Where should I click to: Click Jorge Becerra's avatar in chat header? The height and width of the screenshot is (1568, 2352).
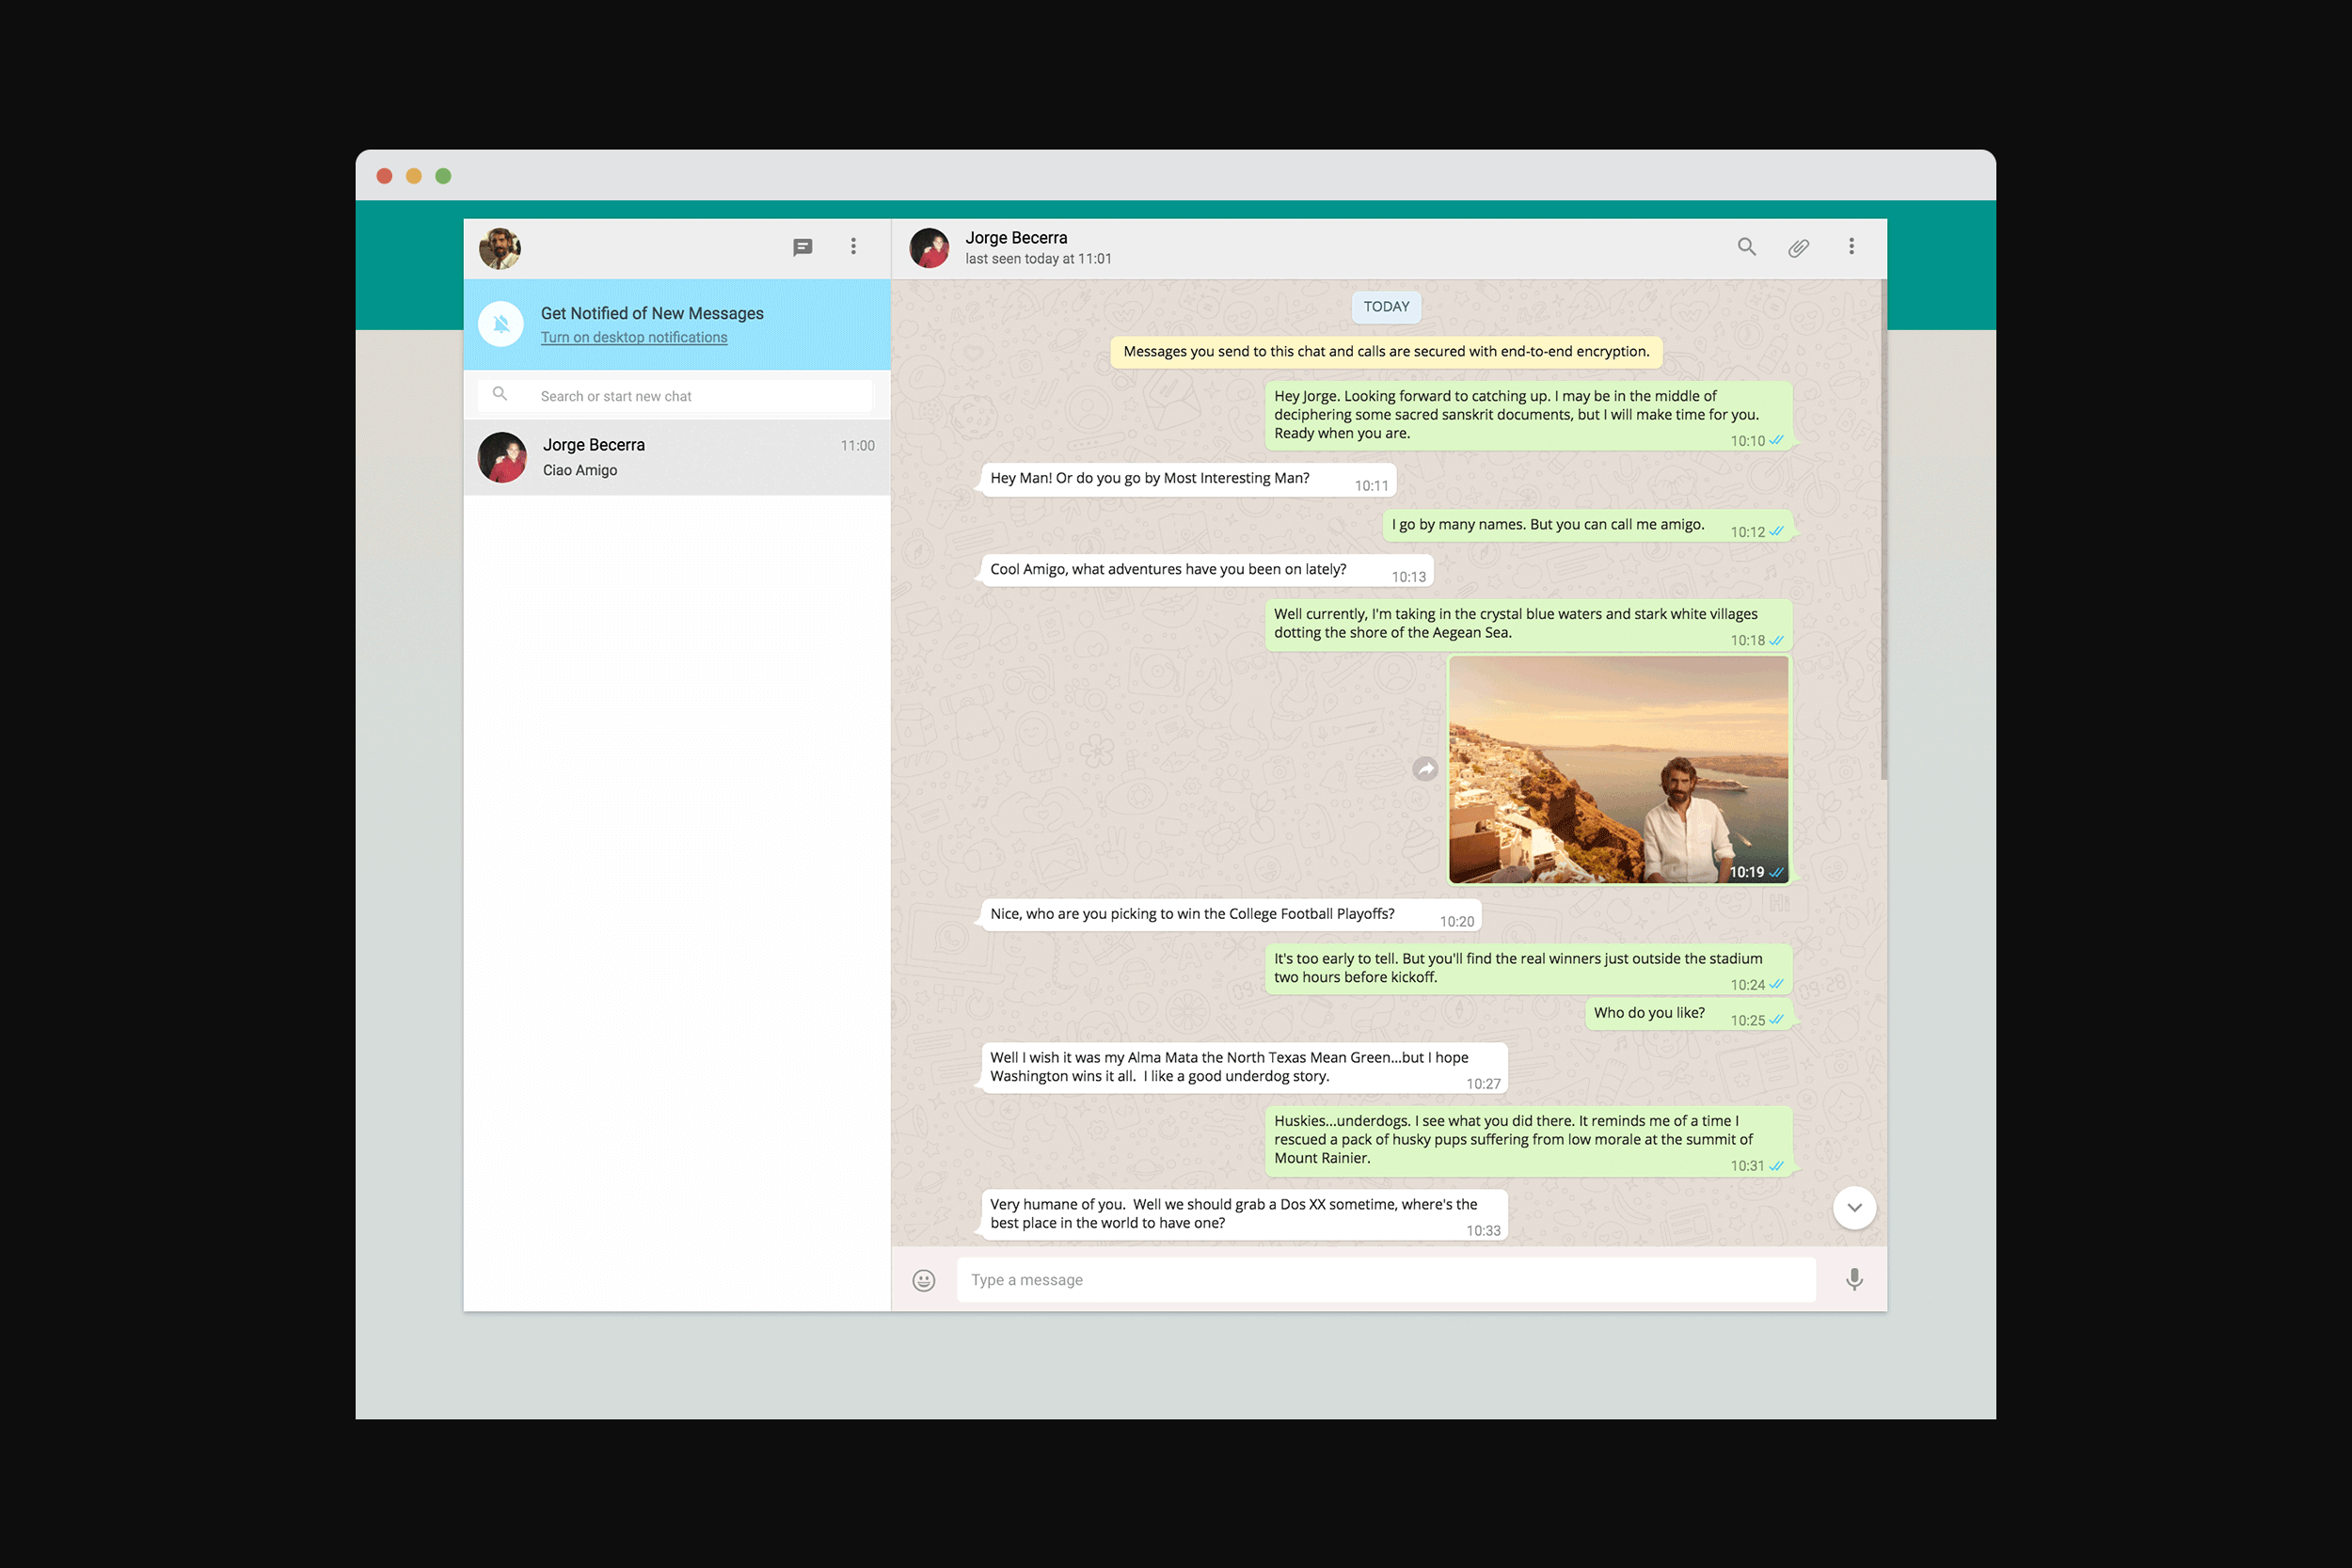coord(929,248)
